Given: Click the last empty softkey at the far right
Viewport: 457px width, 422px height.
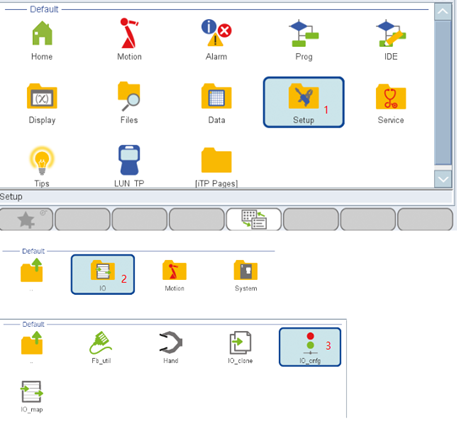Looking at the screenshot, I should pos(425,219).
